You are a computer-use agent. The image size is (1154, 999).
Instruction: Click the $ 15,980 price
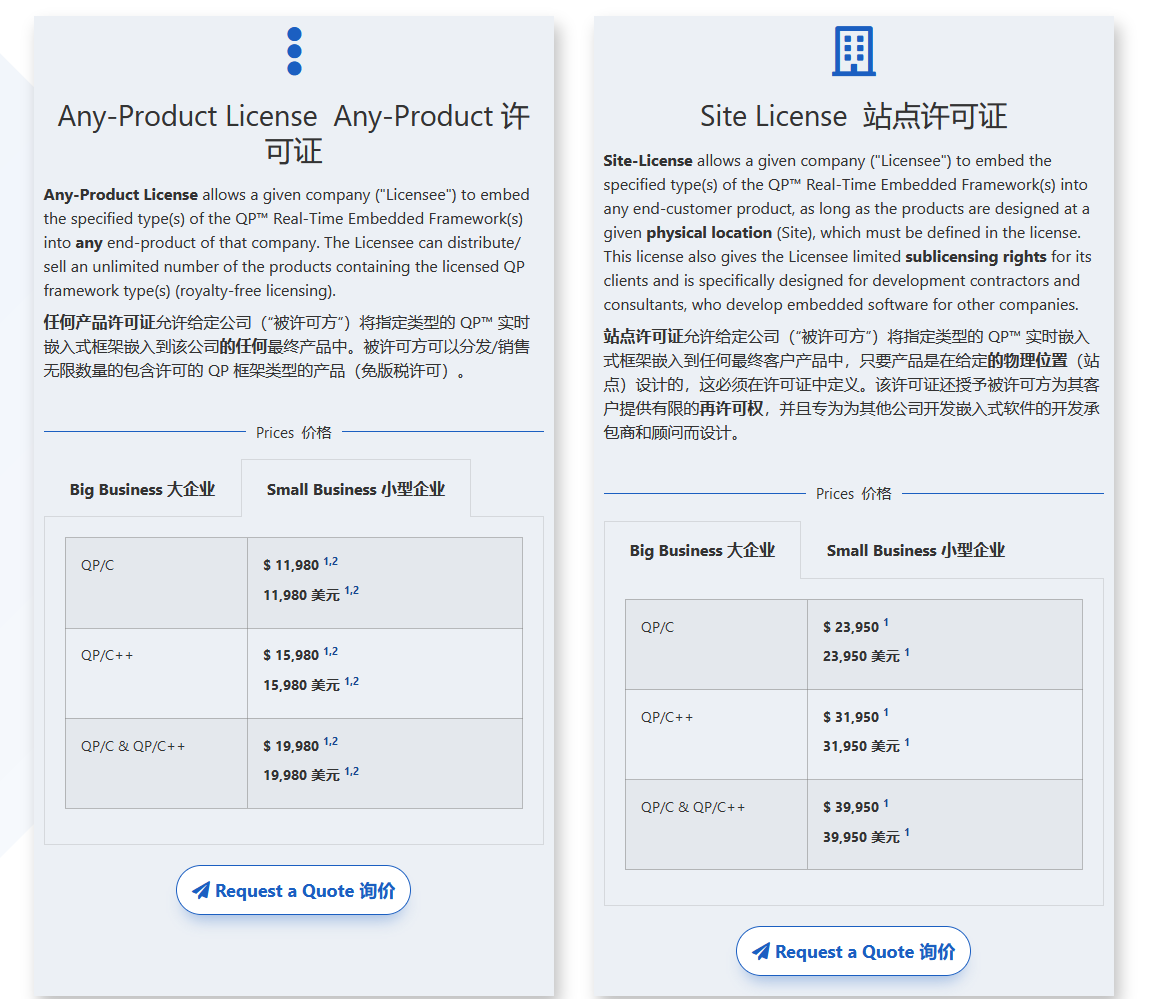291,655
